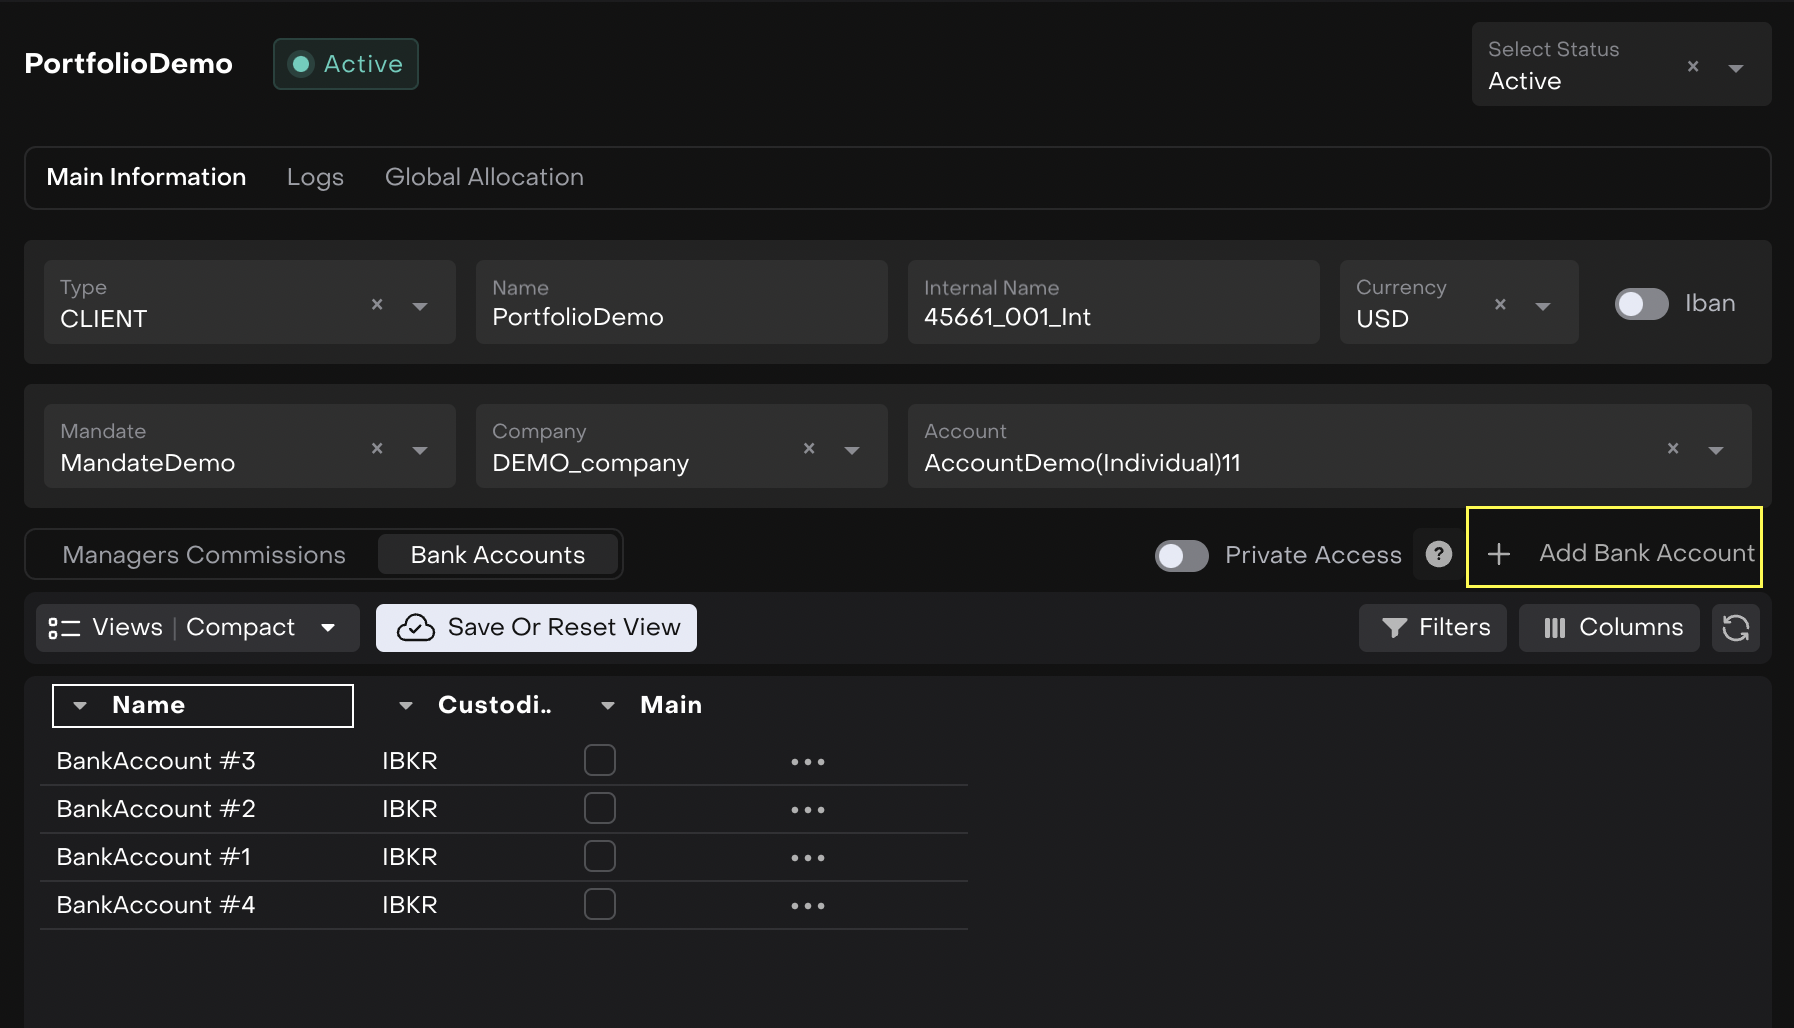Image resolution: width=1794 pixels, height=1028 pixels.
Task: Click the Private Access help question icon
Action: [x=1438, y=554]
